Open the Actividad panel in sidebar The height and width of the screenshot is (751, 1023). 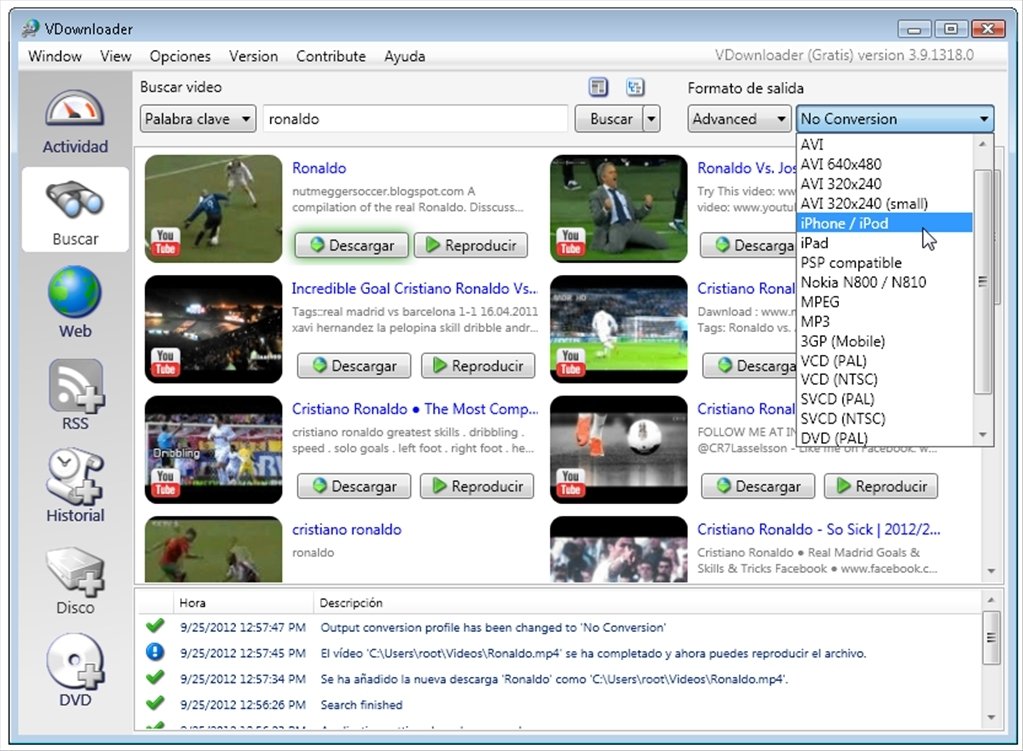pyautogui.click(x=75, y=122)
